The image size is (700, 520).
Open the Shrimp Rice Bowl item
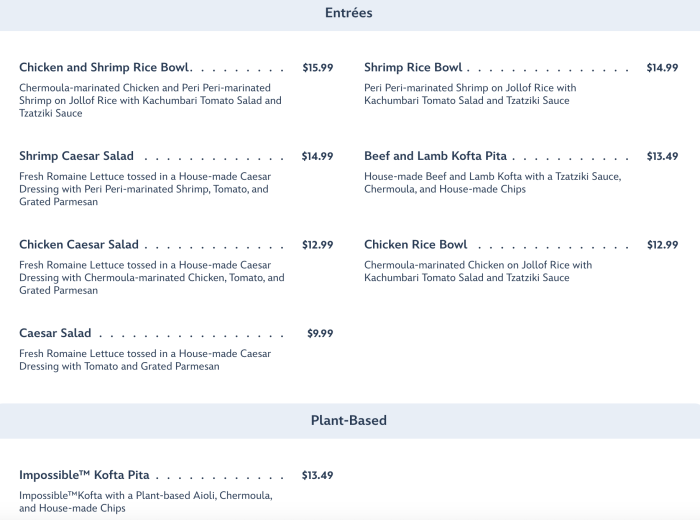coord(413,68)
